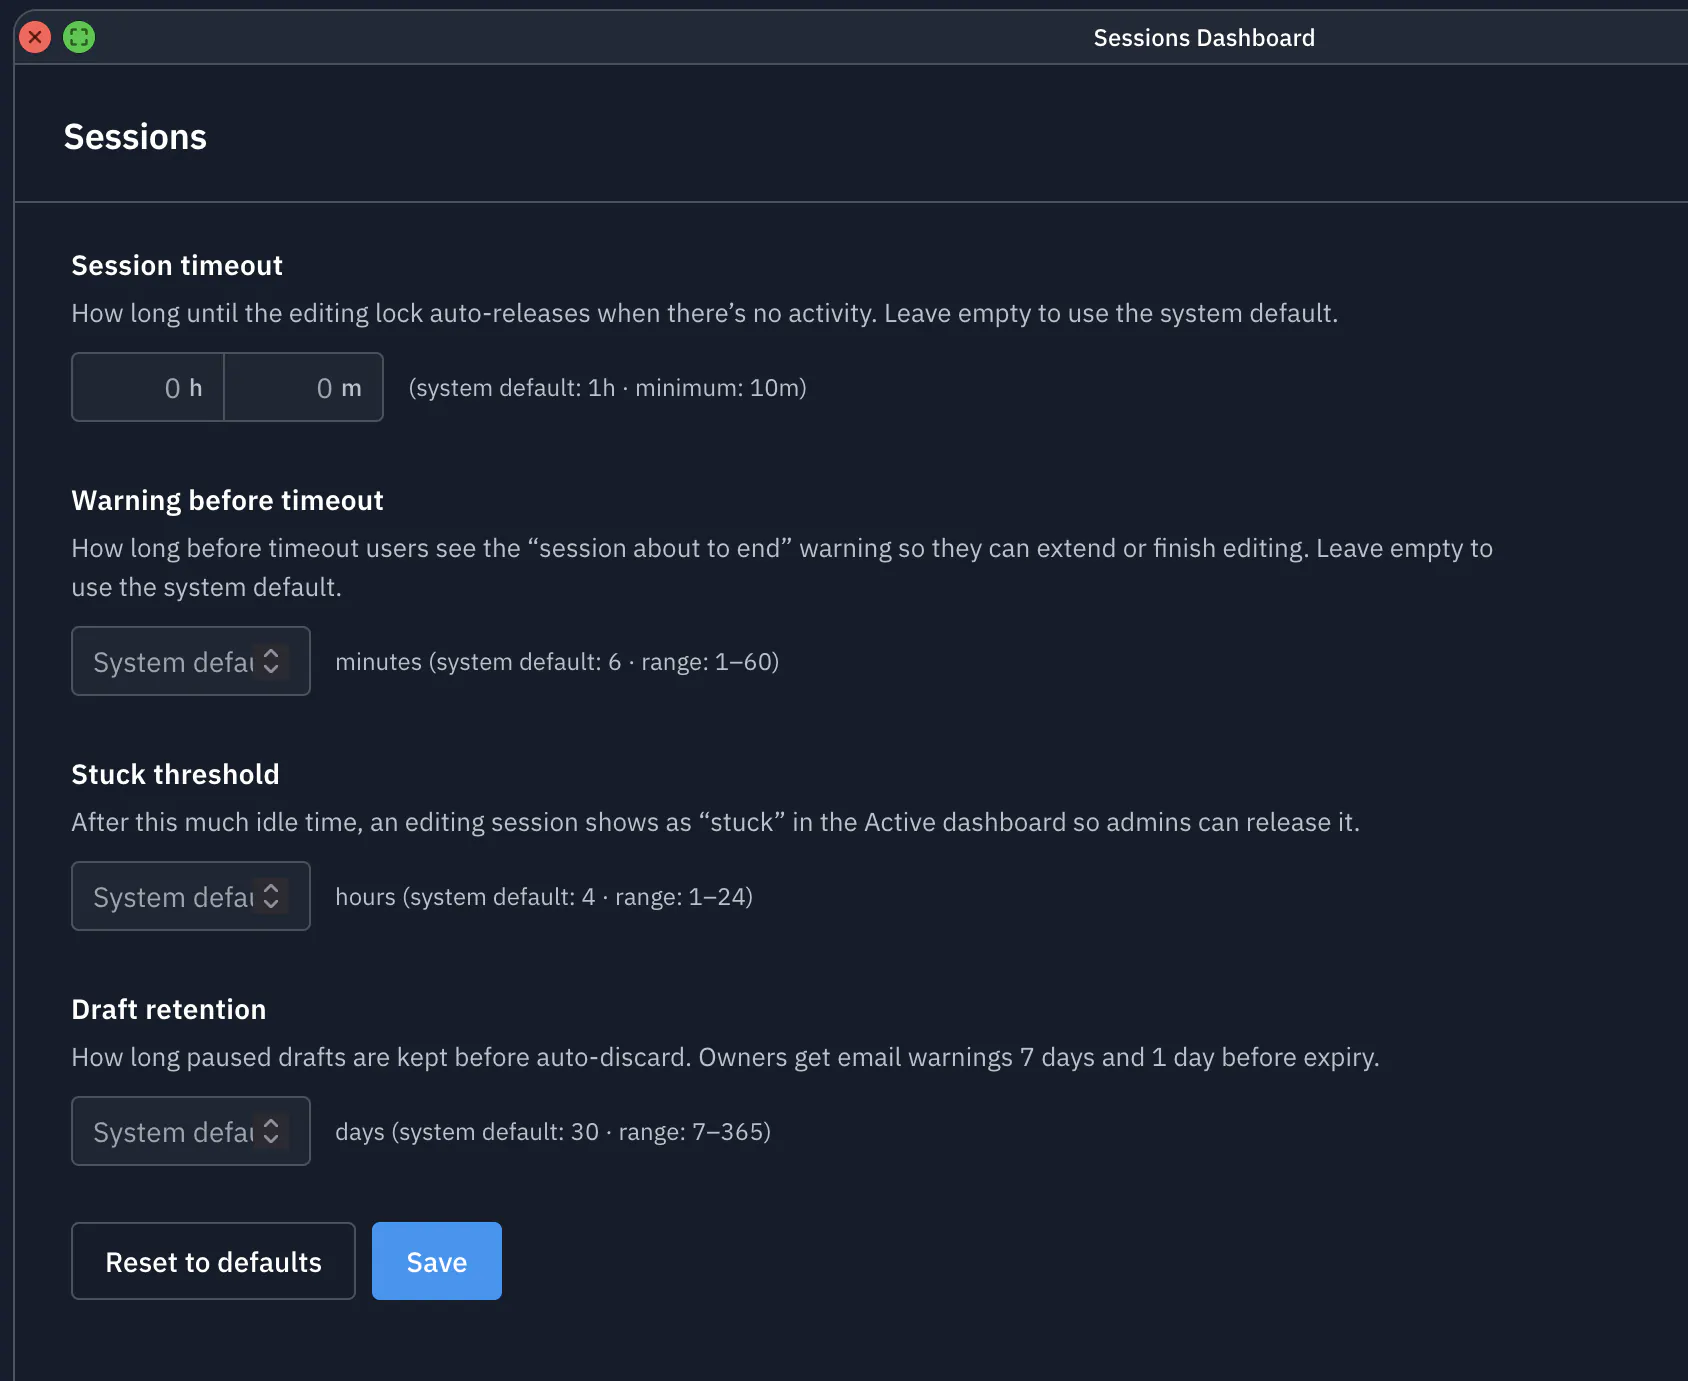The width and height of the screenshot is (1688, 1381).
Task: Click the 'minutes (system default: 6 · range: 1–60)' hint
Action: click(557, 662)
